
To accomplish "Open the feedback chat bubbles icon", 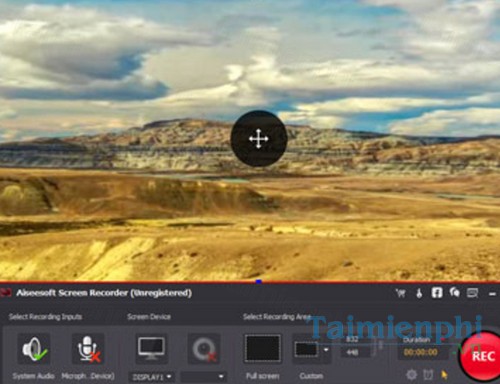I will tap(455, 293).
